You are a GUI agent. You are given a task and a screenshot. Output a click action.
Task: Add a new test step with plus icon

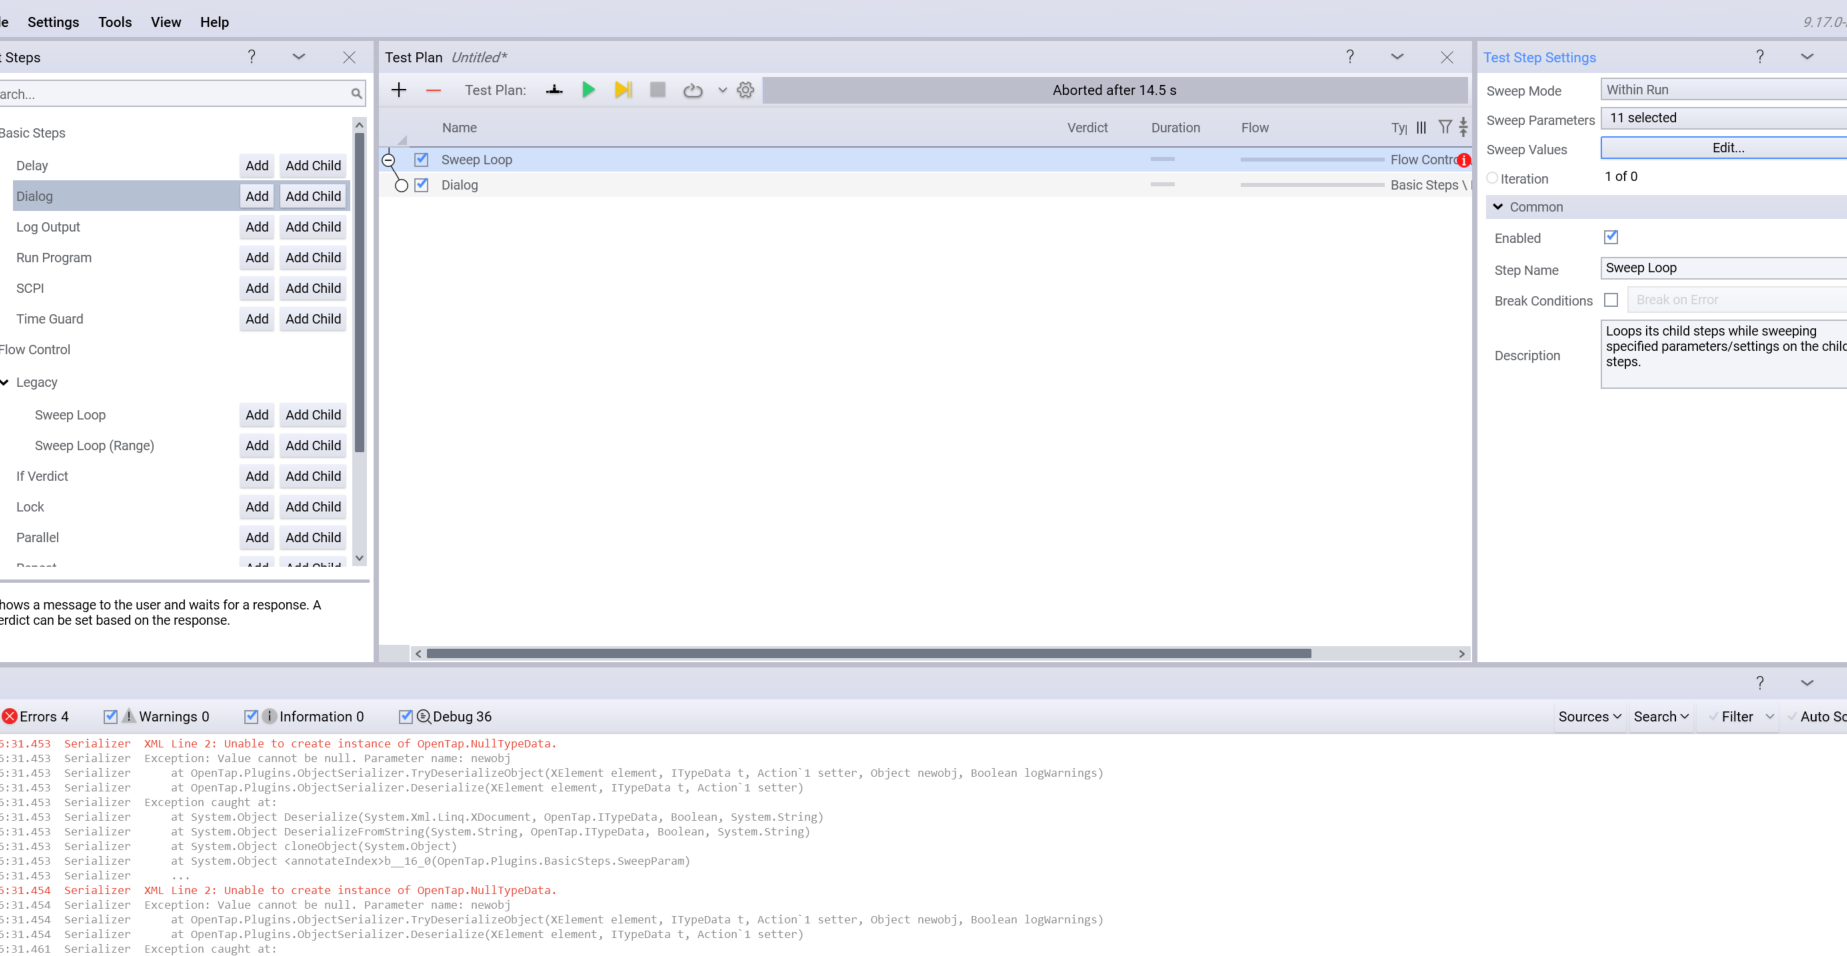(x=398, y=90)
